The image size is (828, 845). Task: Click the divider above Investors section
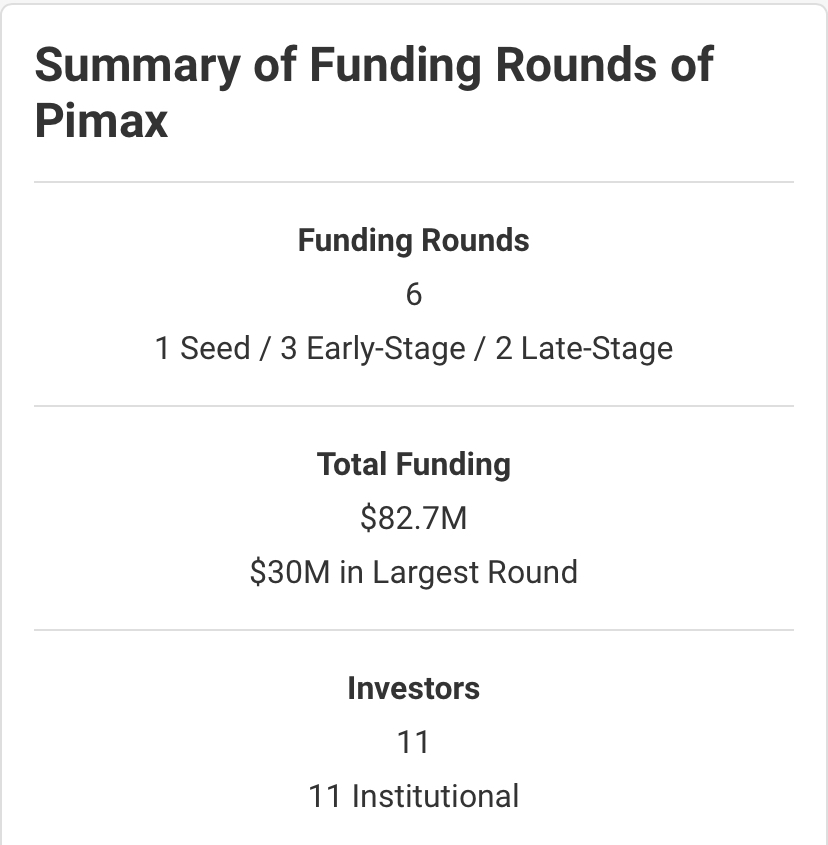point(414,629)
